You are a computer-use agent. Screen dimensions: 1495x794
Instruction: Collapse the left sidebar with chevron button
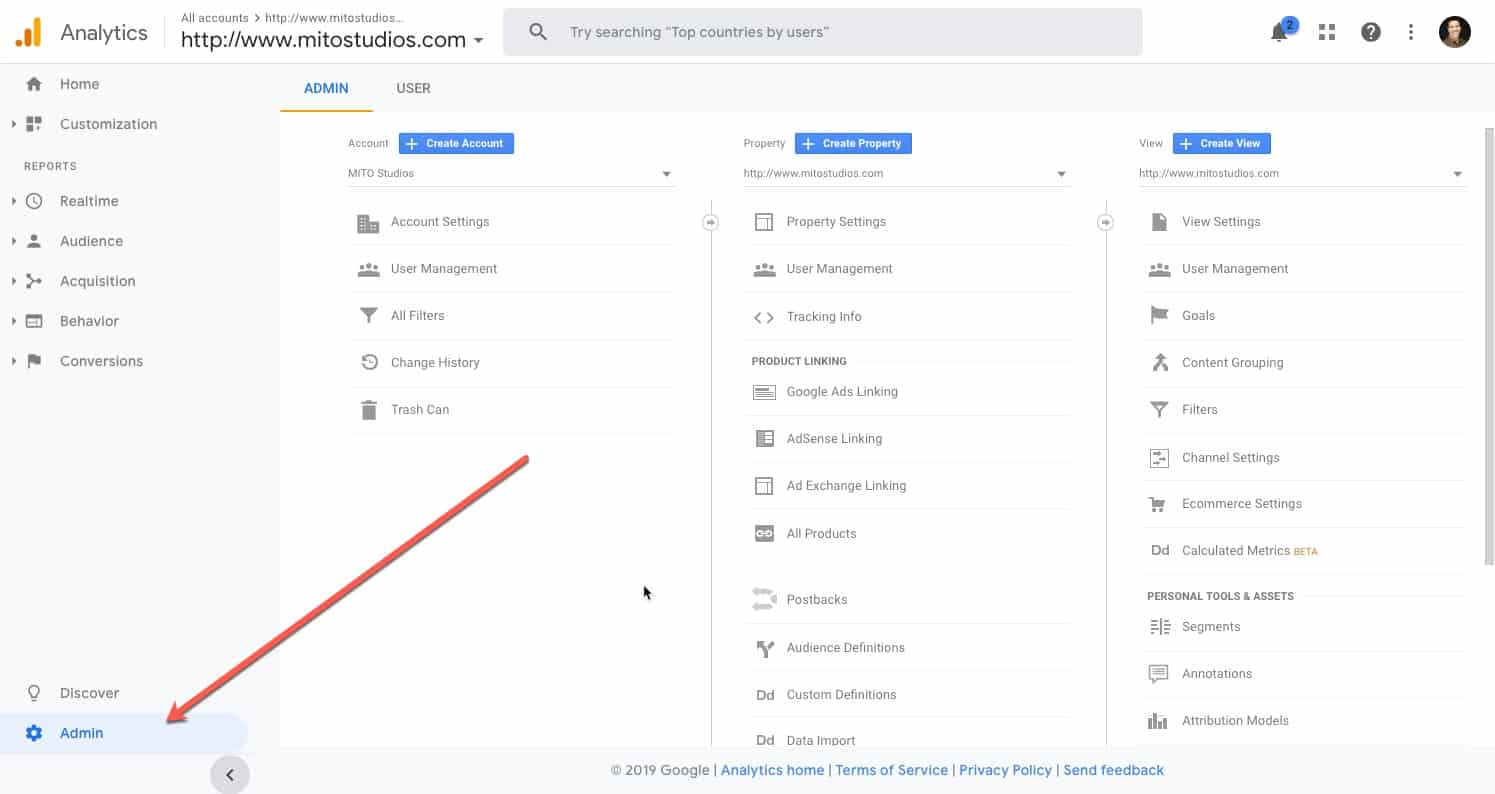click(229, 775)
